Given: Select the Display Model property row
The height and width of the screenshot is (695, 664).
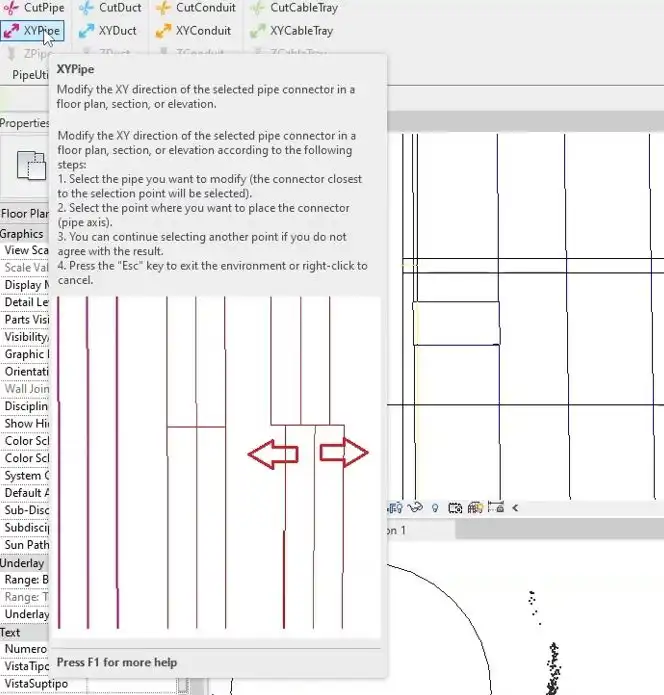Looking at the screenshot, I should click(24, 285).
